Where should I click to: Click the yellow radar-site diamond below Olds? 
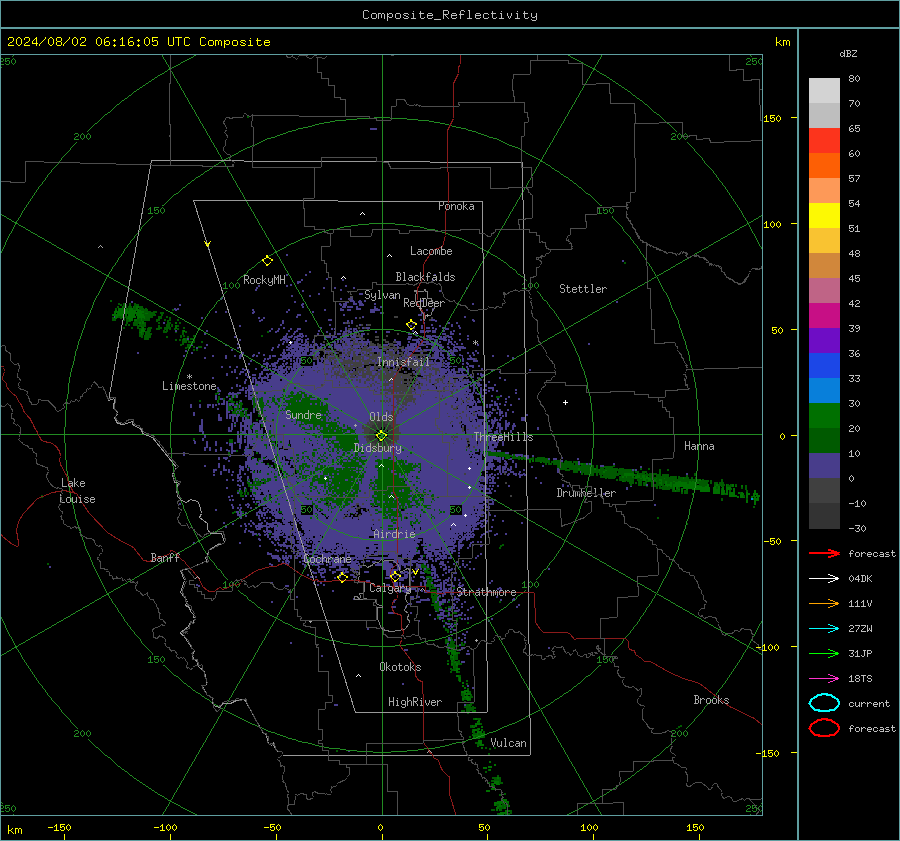[x=381, y=435]
